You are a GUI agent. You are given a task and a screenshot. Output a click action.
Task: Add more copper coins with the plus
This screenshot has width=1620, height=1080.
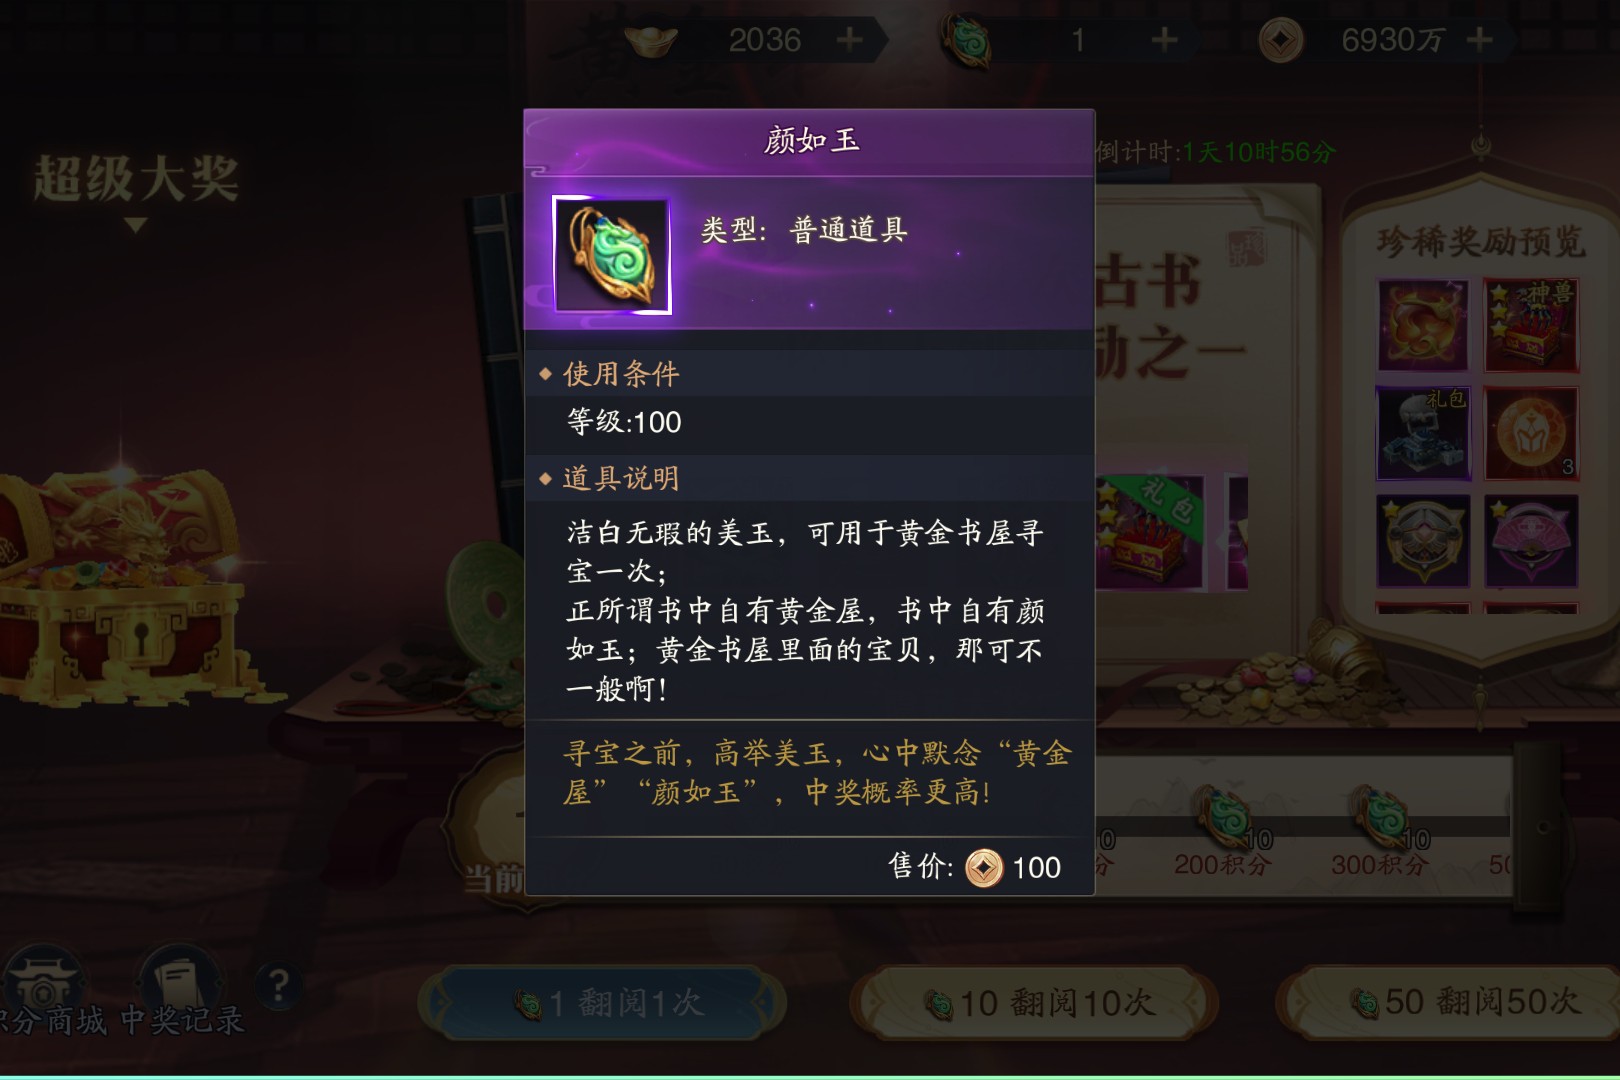coord(1479,40)
